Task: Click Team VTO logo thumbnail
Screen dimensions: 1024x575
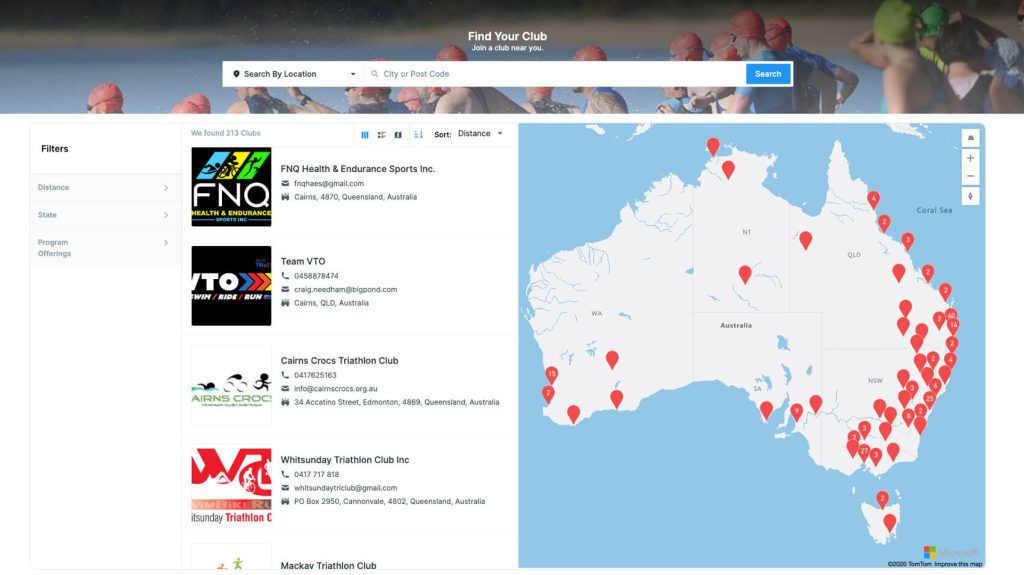Action: pos(231,286)
